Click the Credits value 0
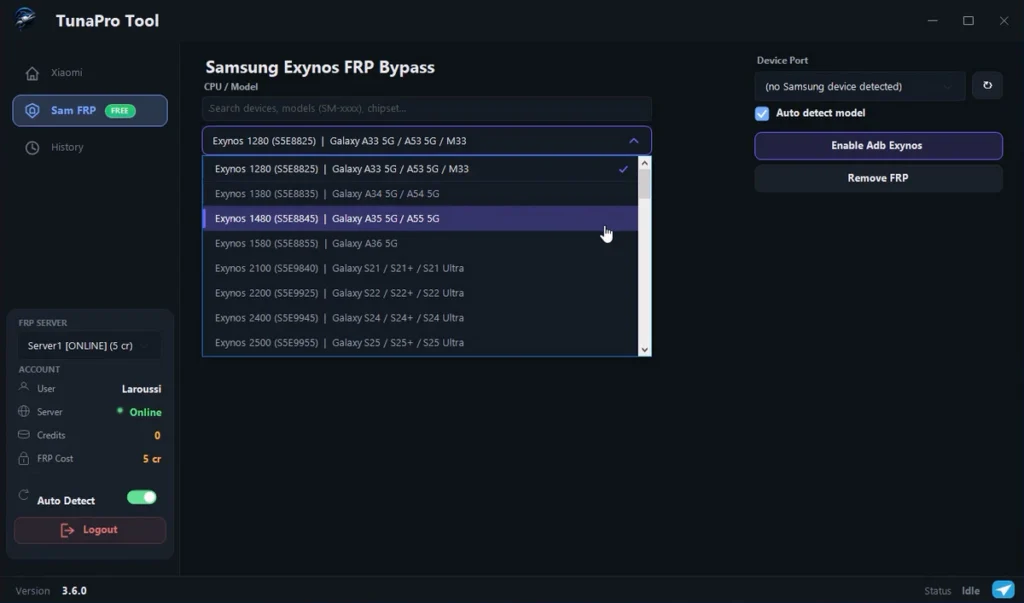This screenshot has width=1024, height=603. tap(157, 435)
